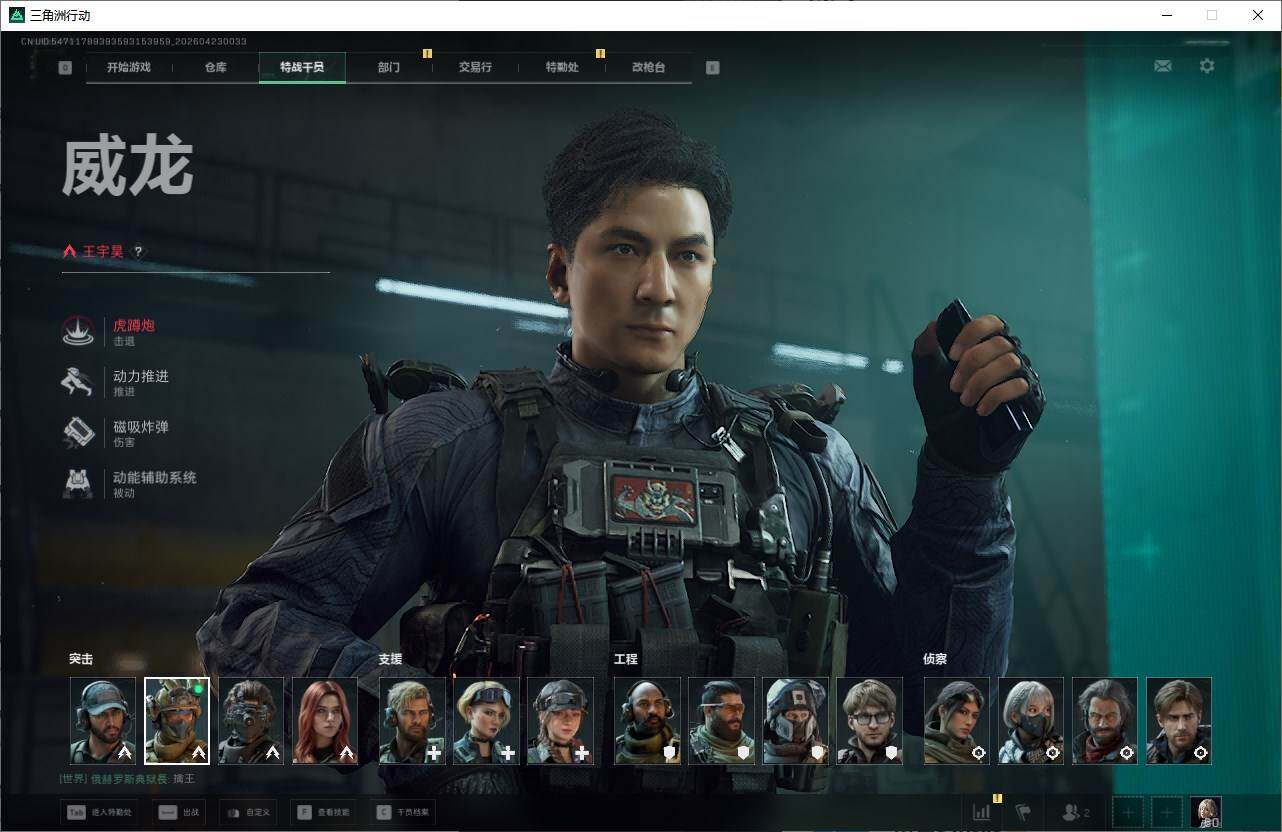Choose the glasses-wearing engineer operator portrait
The width and height of the screenshot is (1282, 832).
point(869,721)
